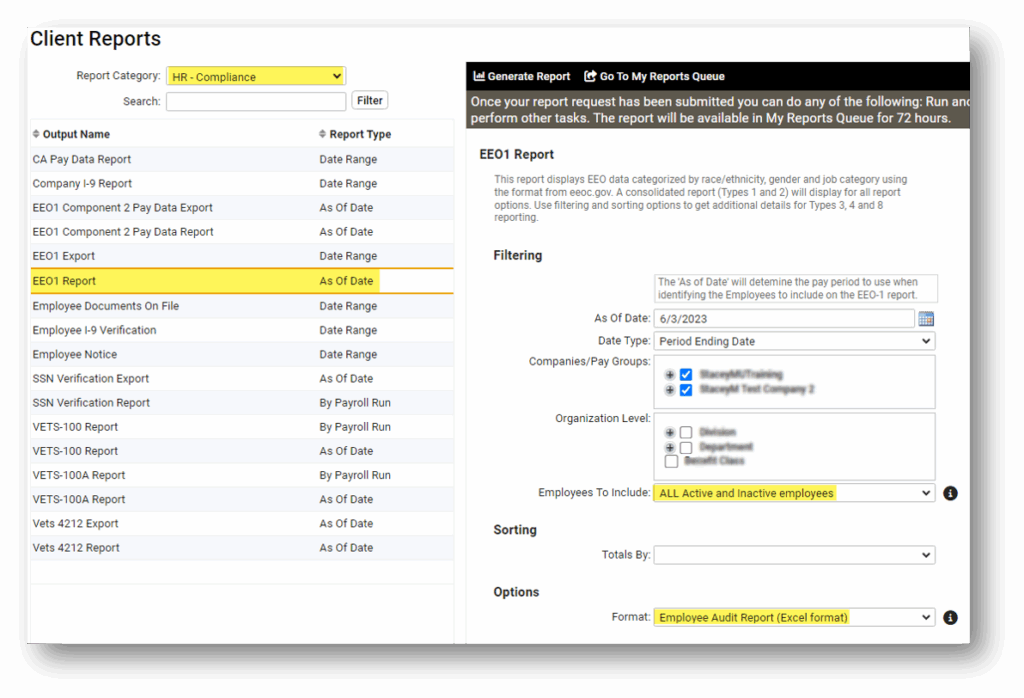
Task: Open the As Of Date calendar picker
Action: coord(925,319)
